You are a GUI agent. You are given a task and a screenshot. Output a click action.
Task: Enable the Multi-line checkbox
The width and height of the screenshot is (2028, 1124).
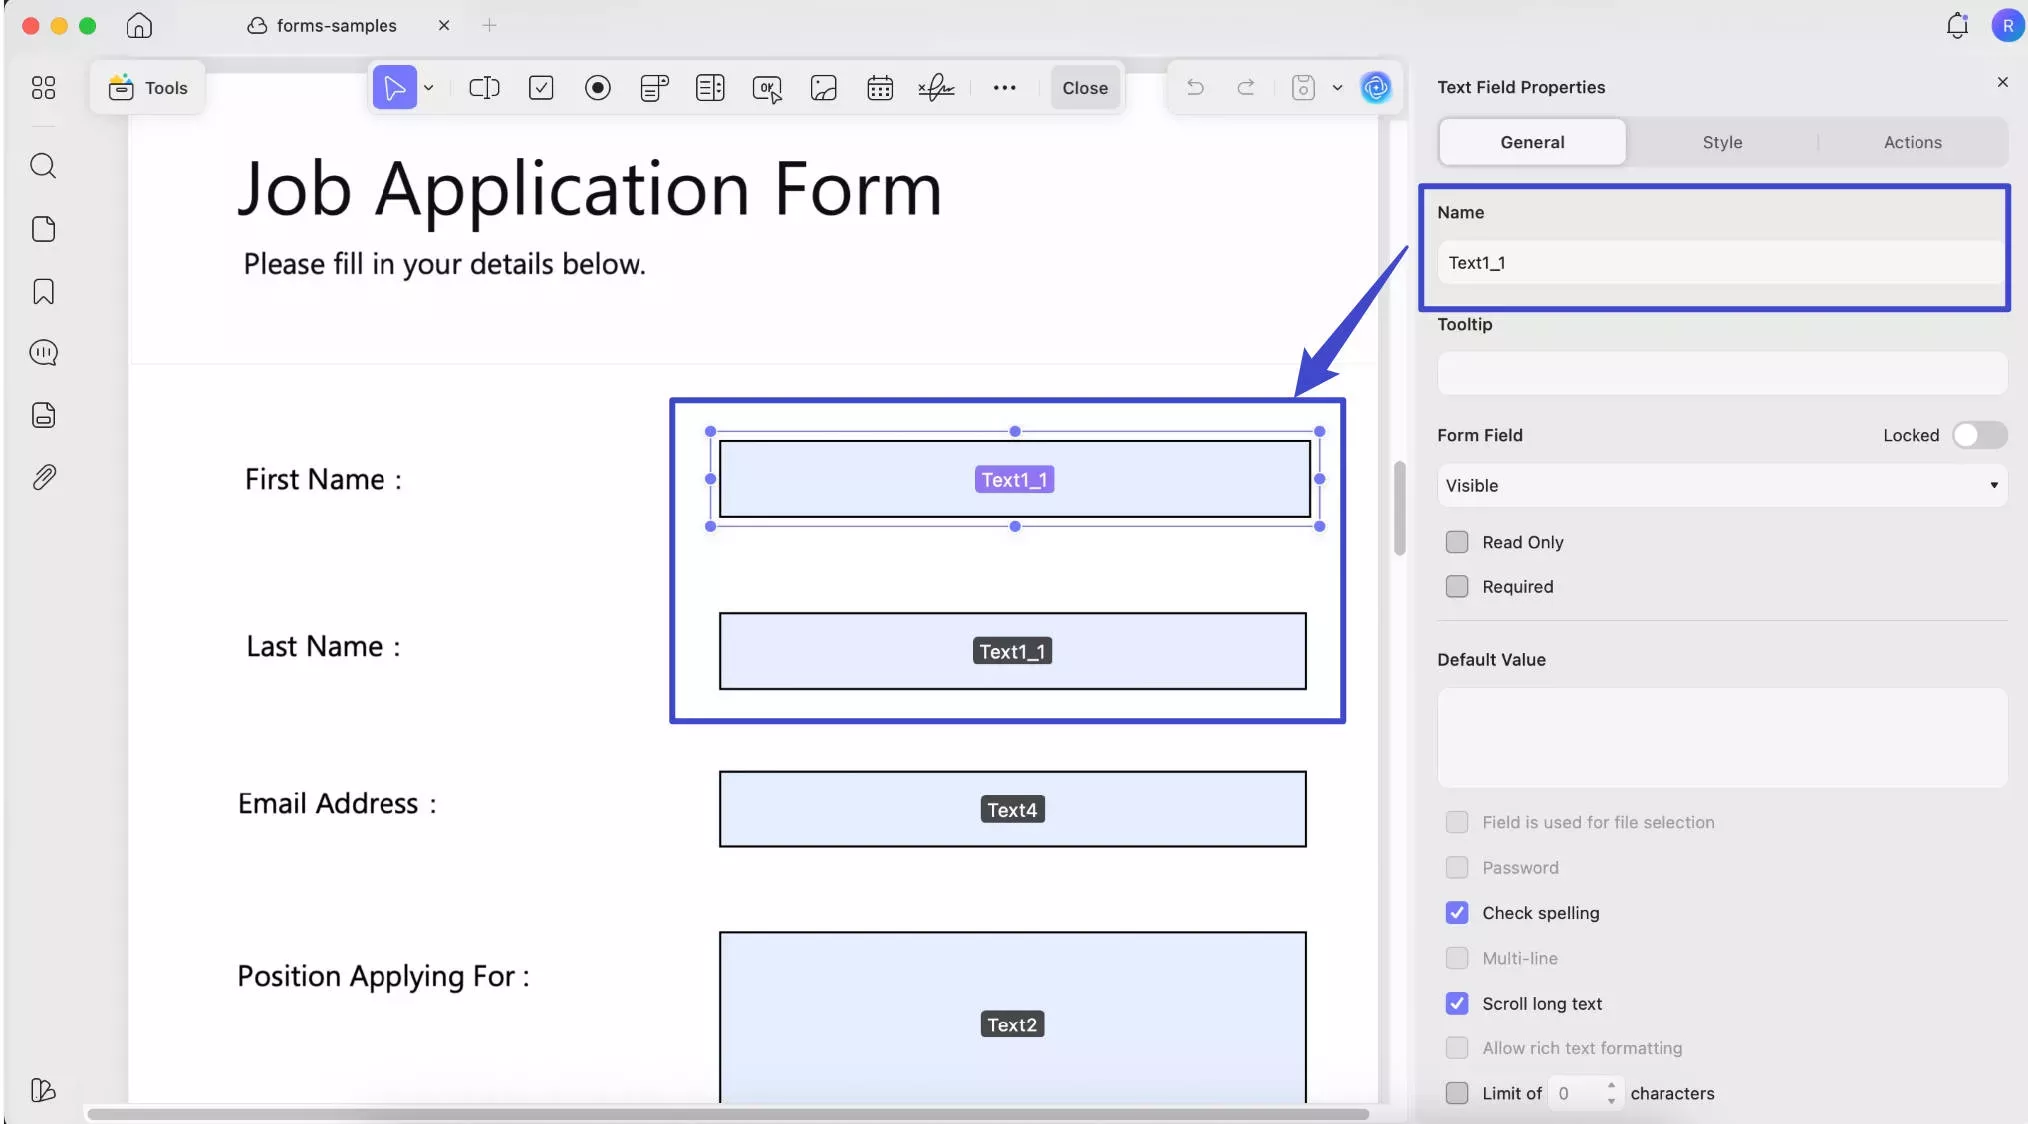[1457, 958]
